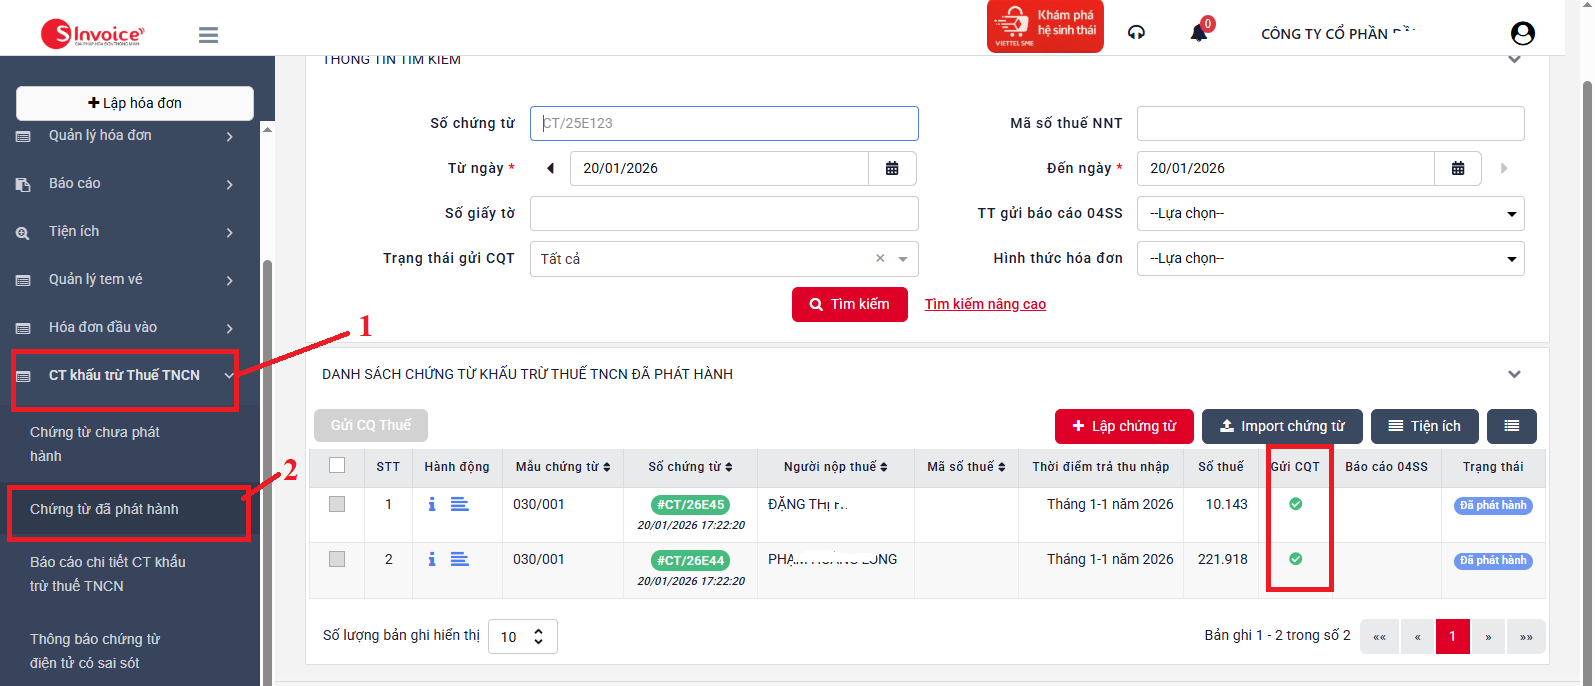Open calendar picker for Từ ngày

[x=892, y=169]
